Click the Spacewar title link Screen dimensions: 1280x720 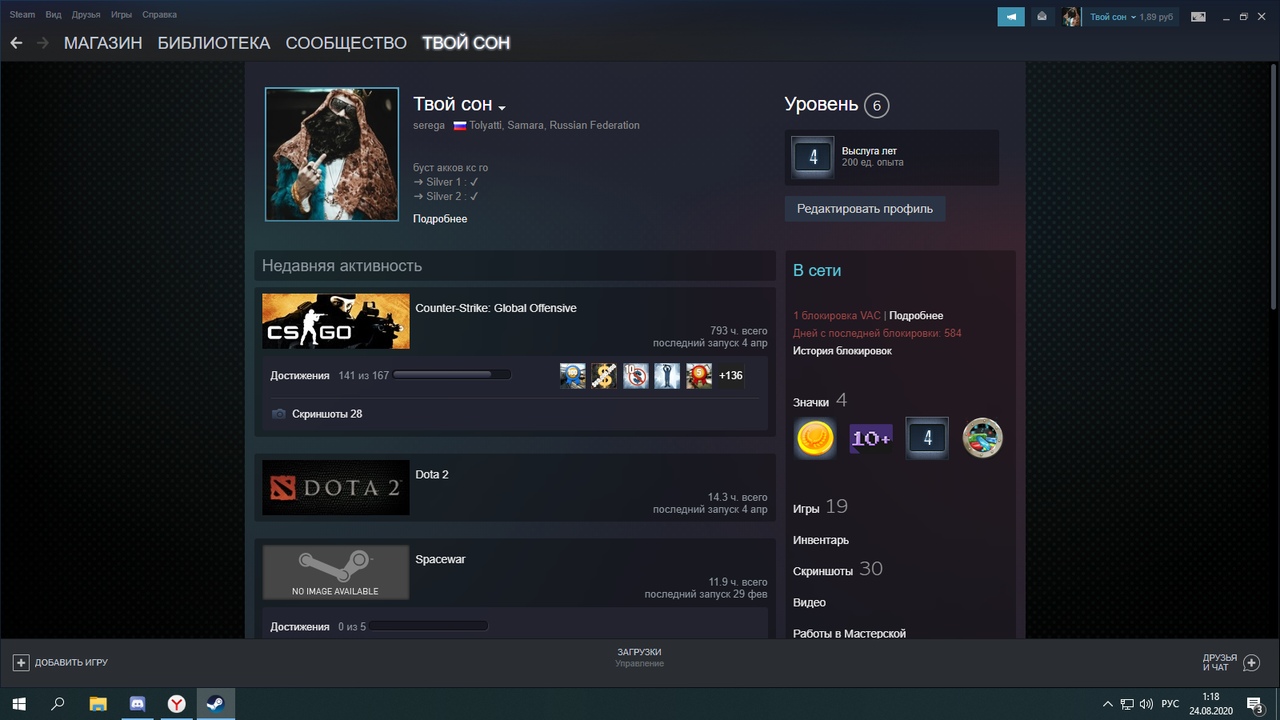click(440, 559)
